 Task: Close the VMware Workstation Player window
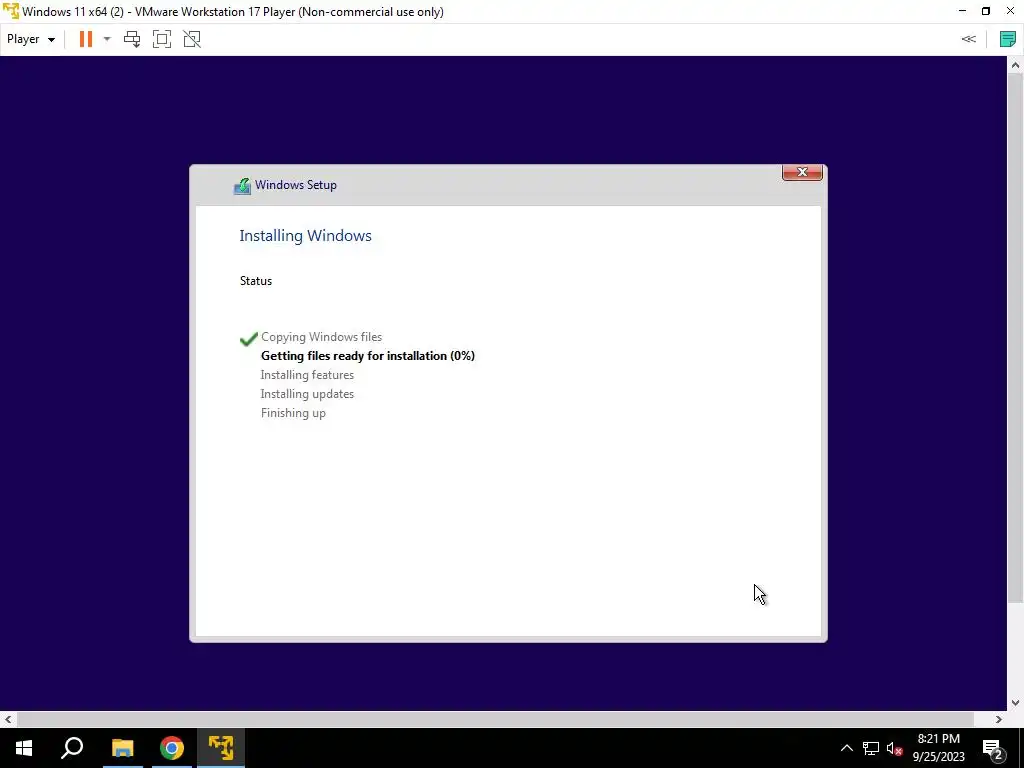1010,11
